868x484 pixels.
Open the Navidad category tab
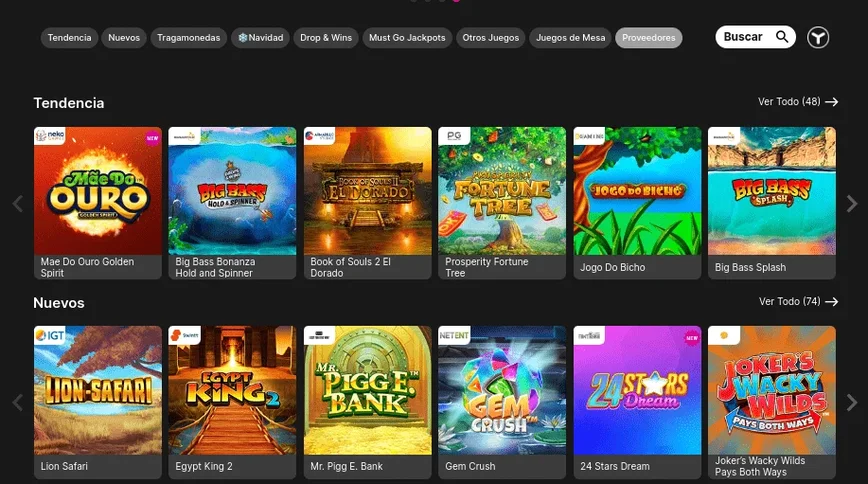pyautogui.click(x=259, y=38)
